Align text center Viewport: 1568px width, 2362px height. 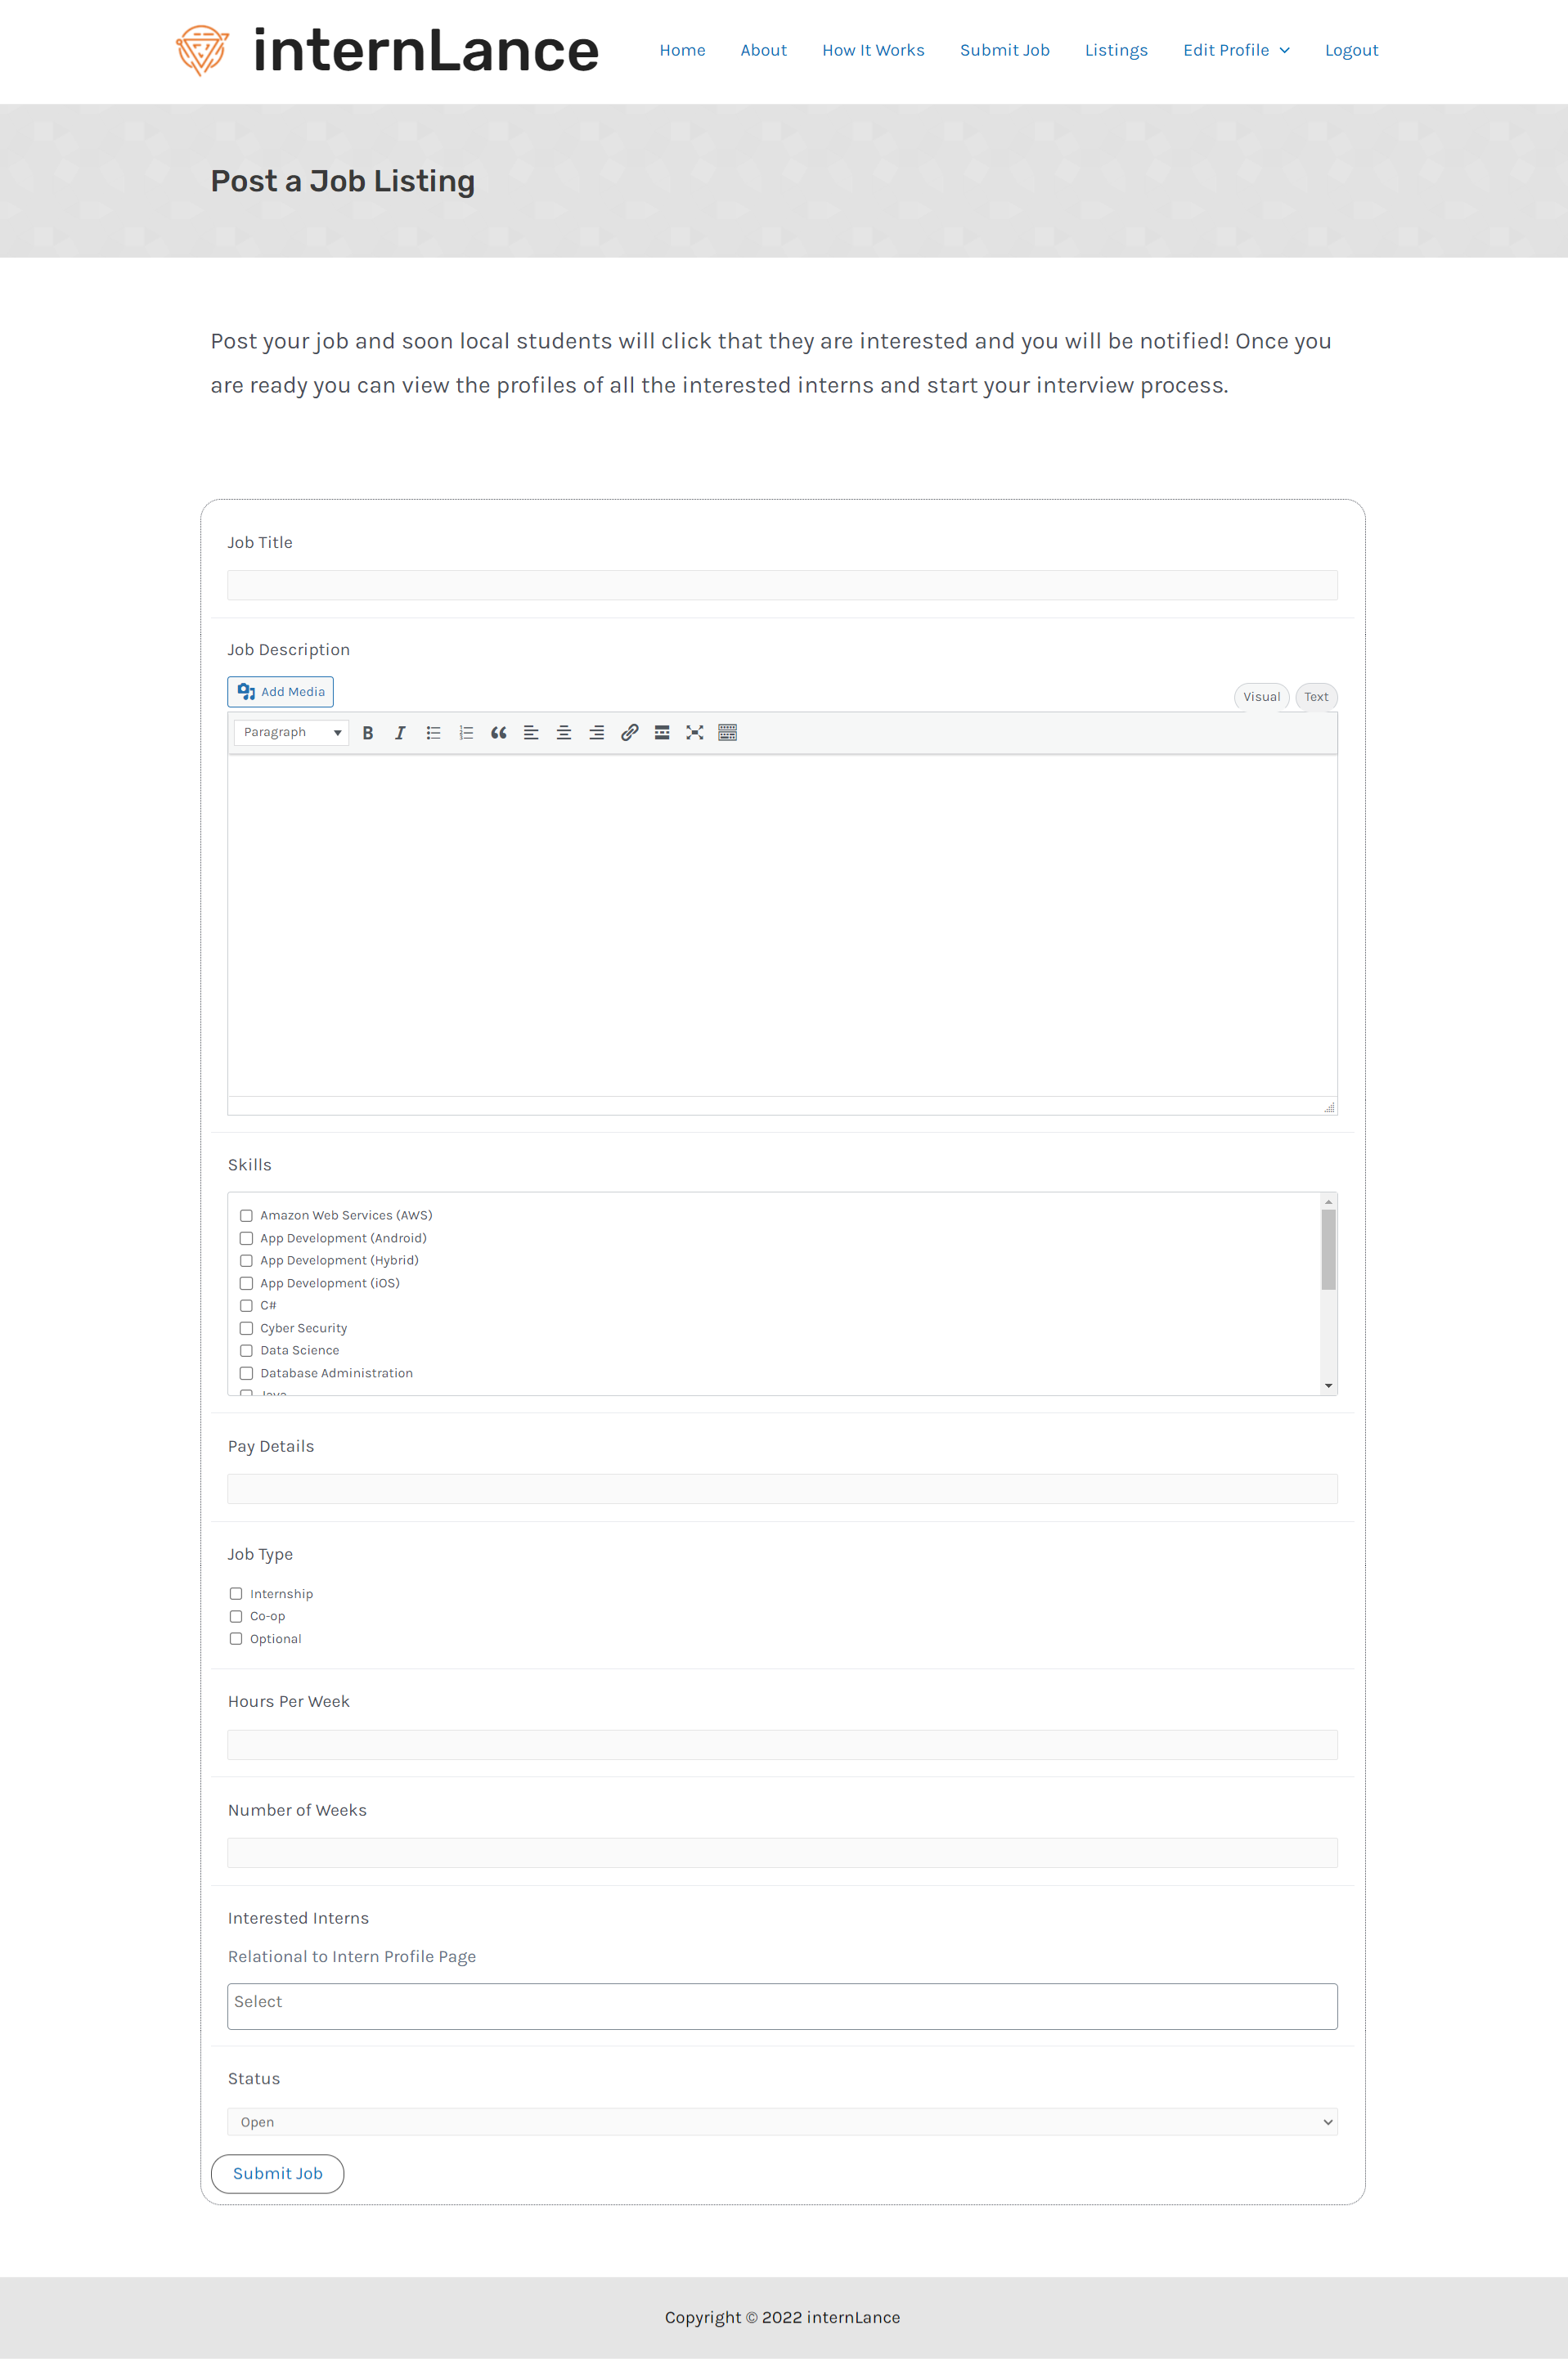tap(564, 733)
